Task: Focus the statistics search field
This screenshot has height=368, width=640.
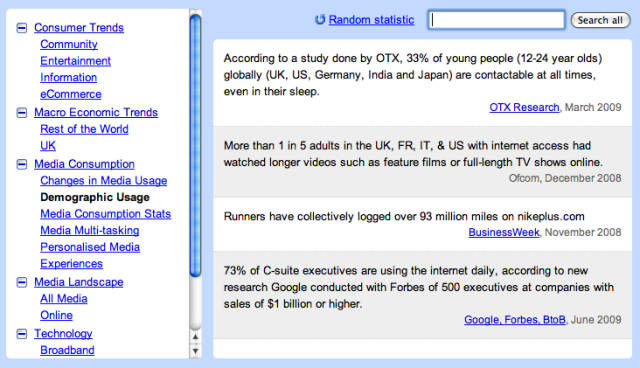Action: pos(496,20)
